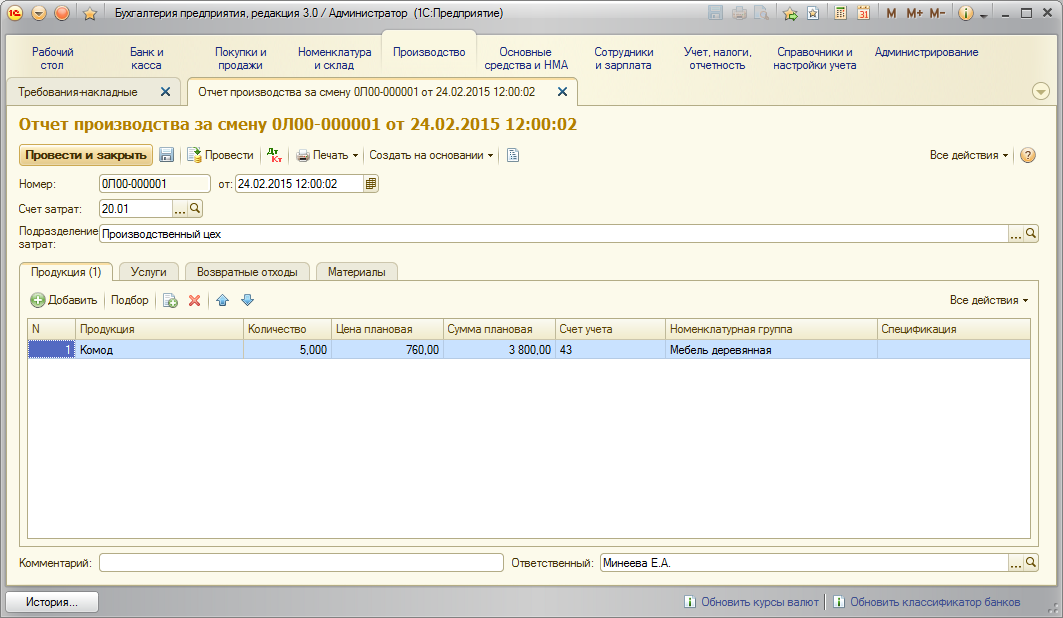Click the Подбор button
Viewport: 1063px width, 618px height.
129,300
